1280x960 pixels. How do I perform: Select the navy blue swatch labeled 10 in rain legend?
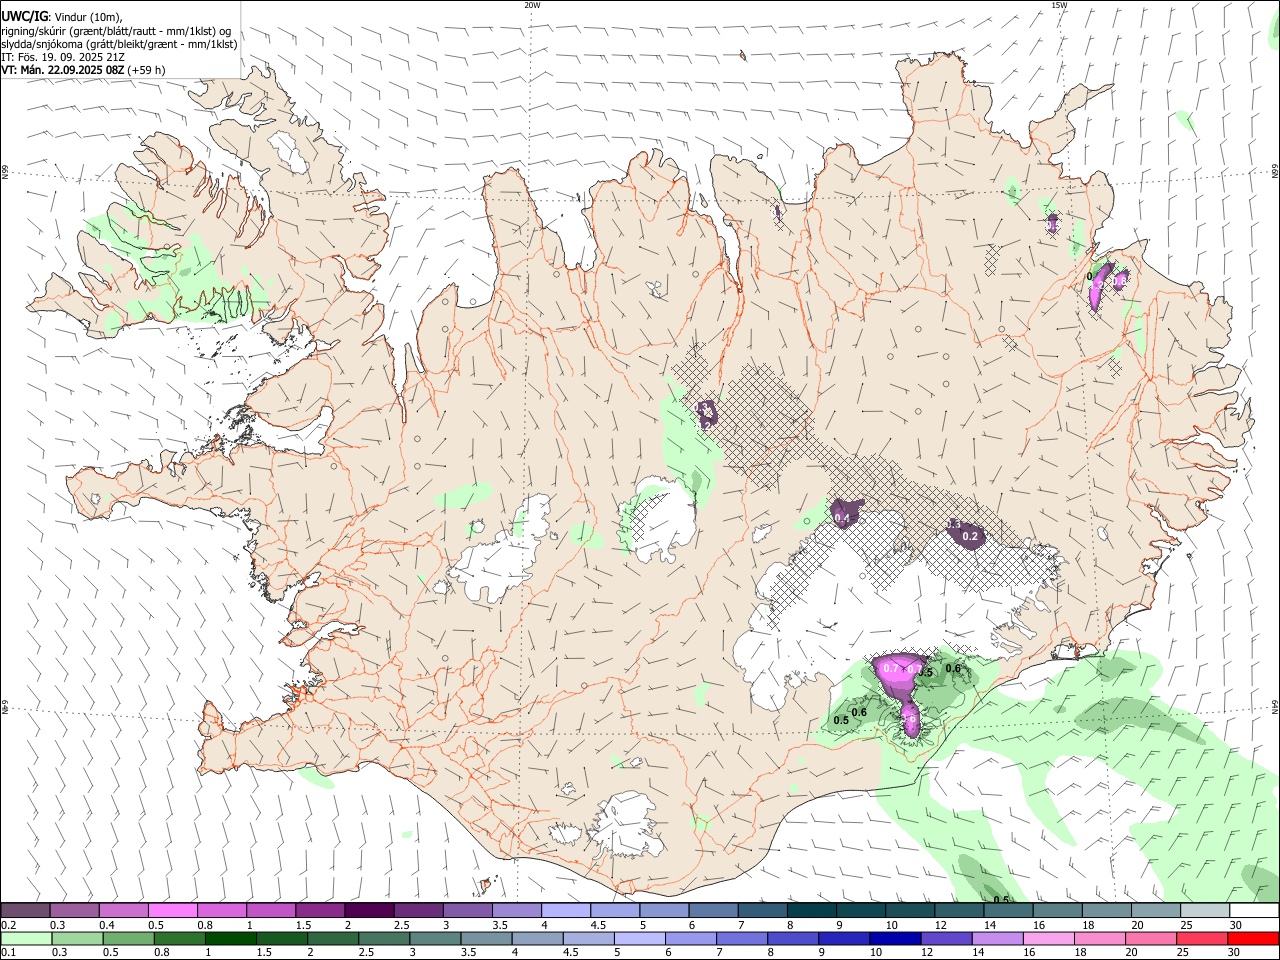[x=893, y=939]
